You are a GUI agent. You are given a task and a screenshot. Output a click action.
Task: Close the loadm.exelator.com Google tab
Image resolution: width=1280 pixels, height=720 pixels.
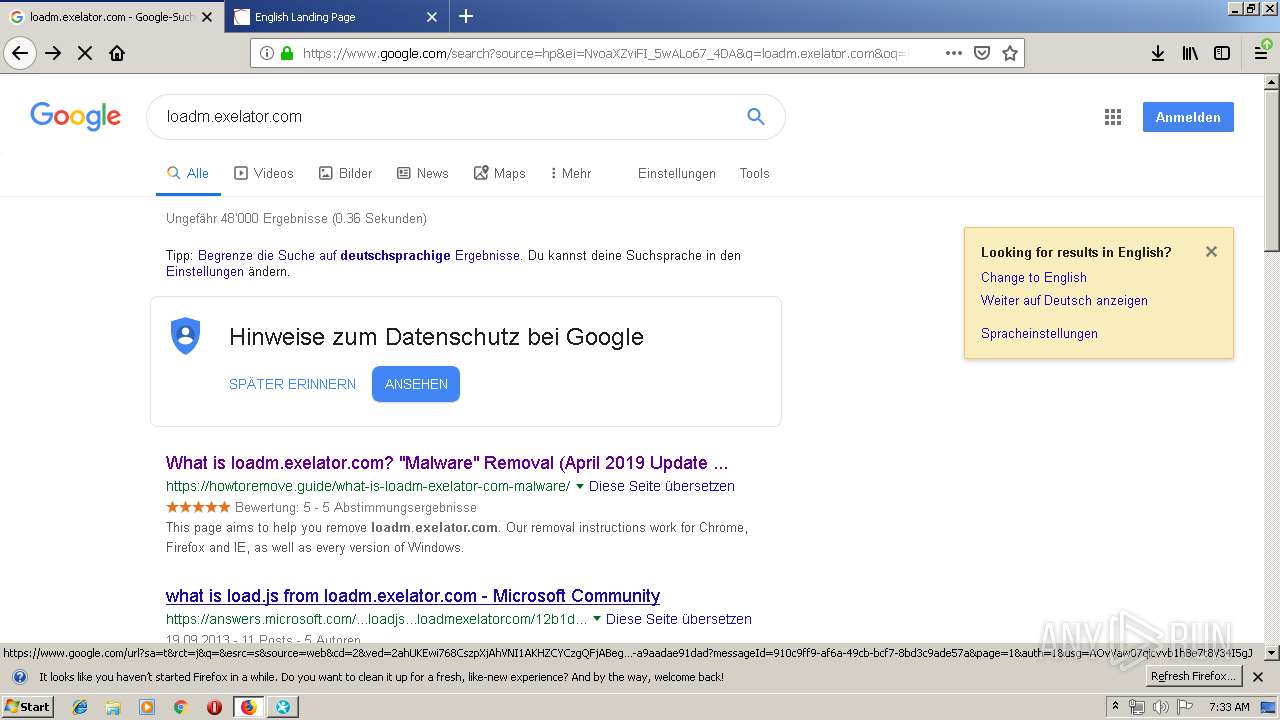point(207,17)
